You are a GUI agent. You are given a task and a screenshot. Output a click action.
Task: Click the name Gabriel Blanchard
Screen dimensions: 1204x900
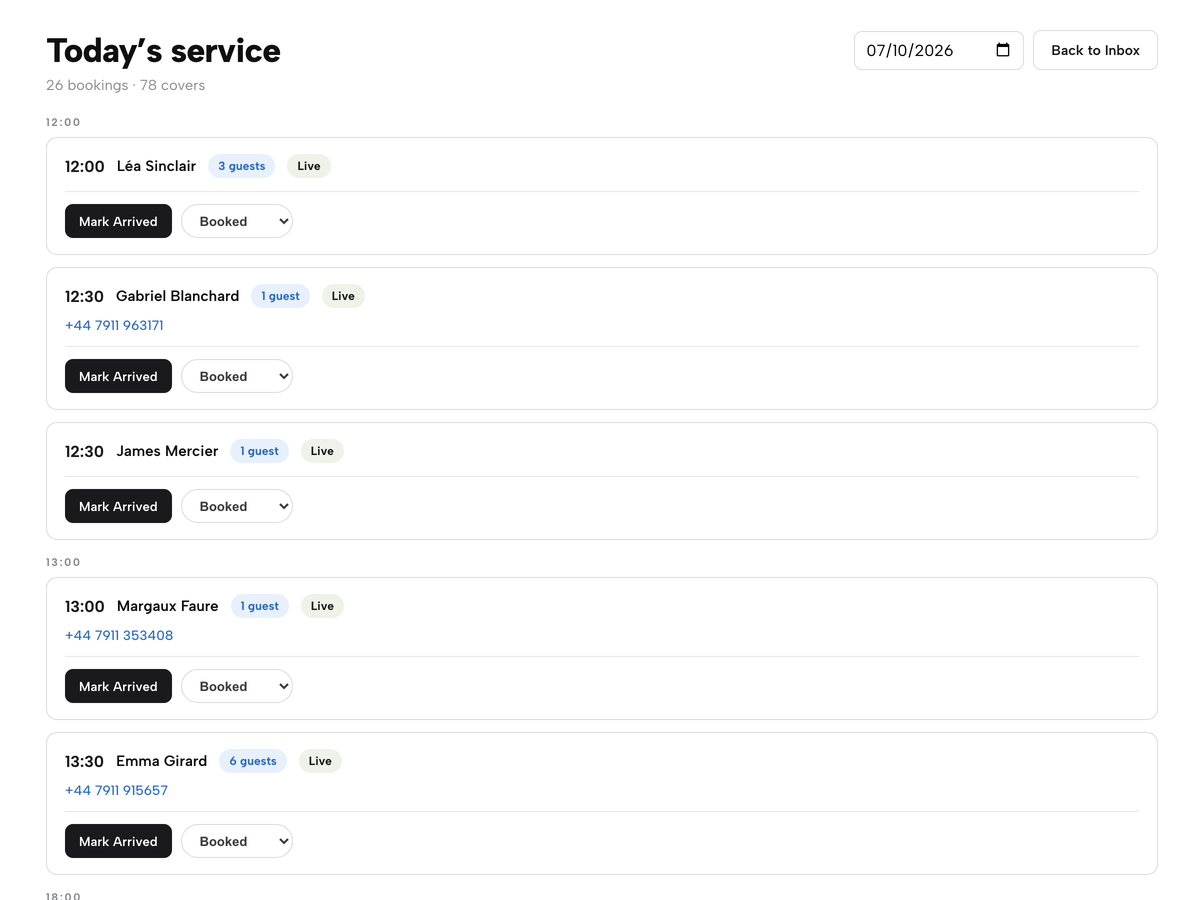(x=177, y=296)
